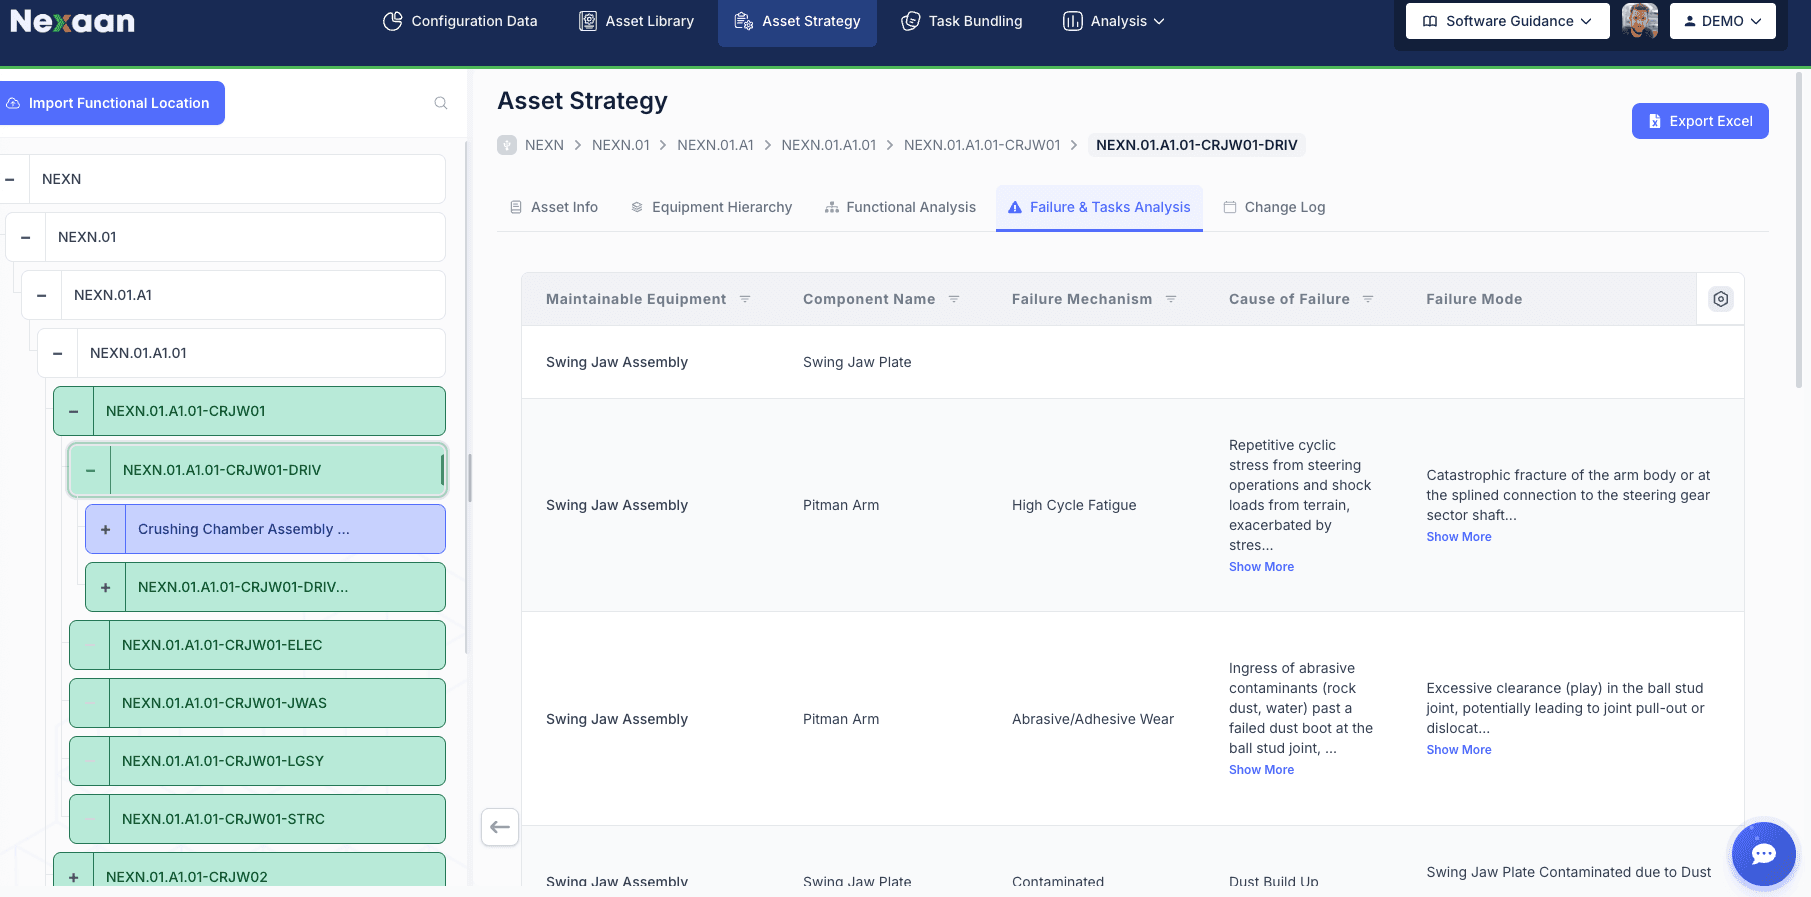Show More for abrasive contaminants cause

pos(1261,770)
